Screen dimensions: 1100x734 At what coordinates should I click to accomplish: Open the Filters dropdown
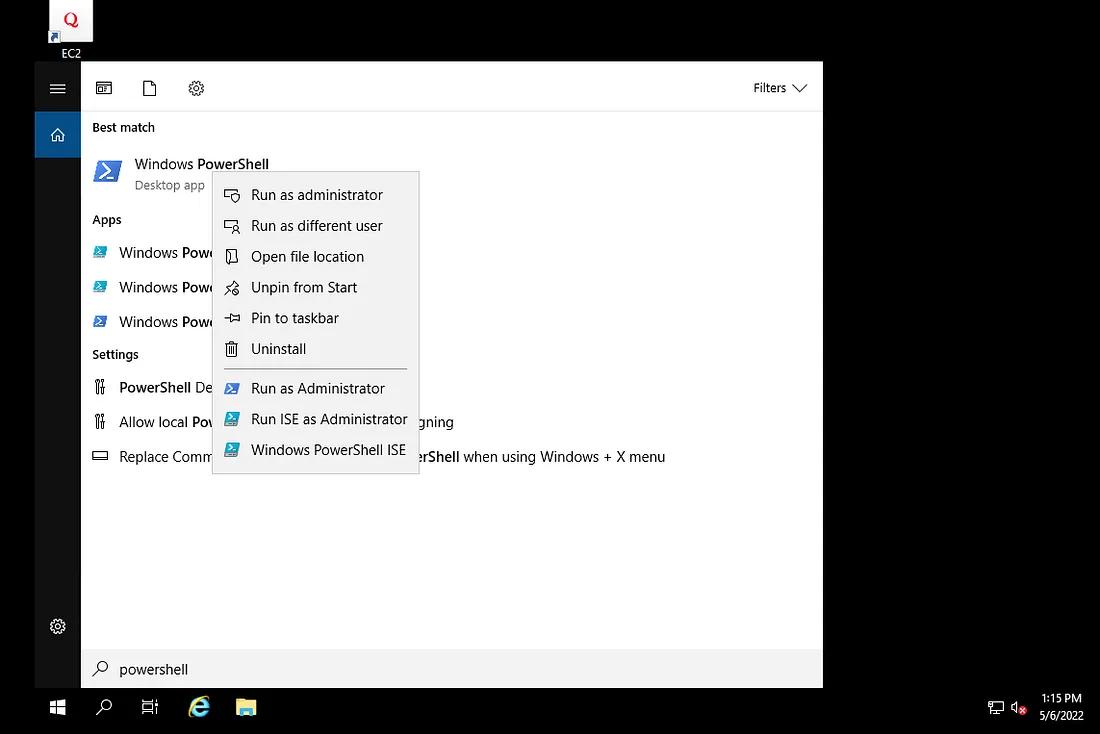coord(780,88)
